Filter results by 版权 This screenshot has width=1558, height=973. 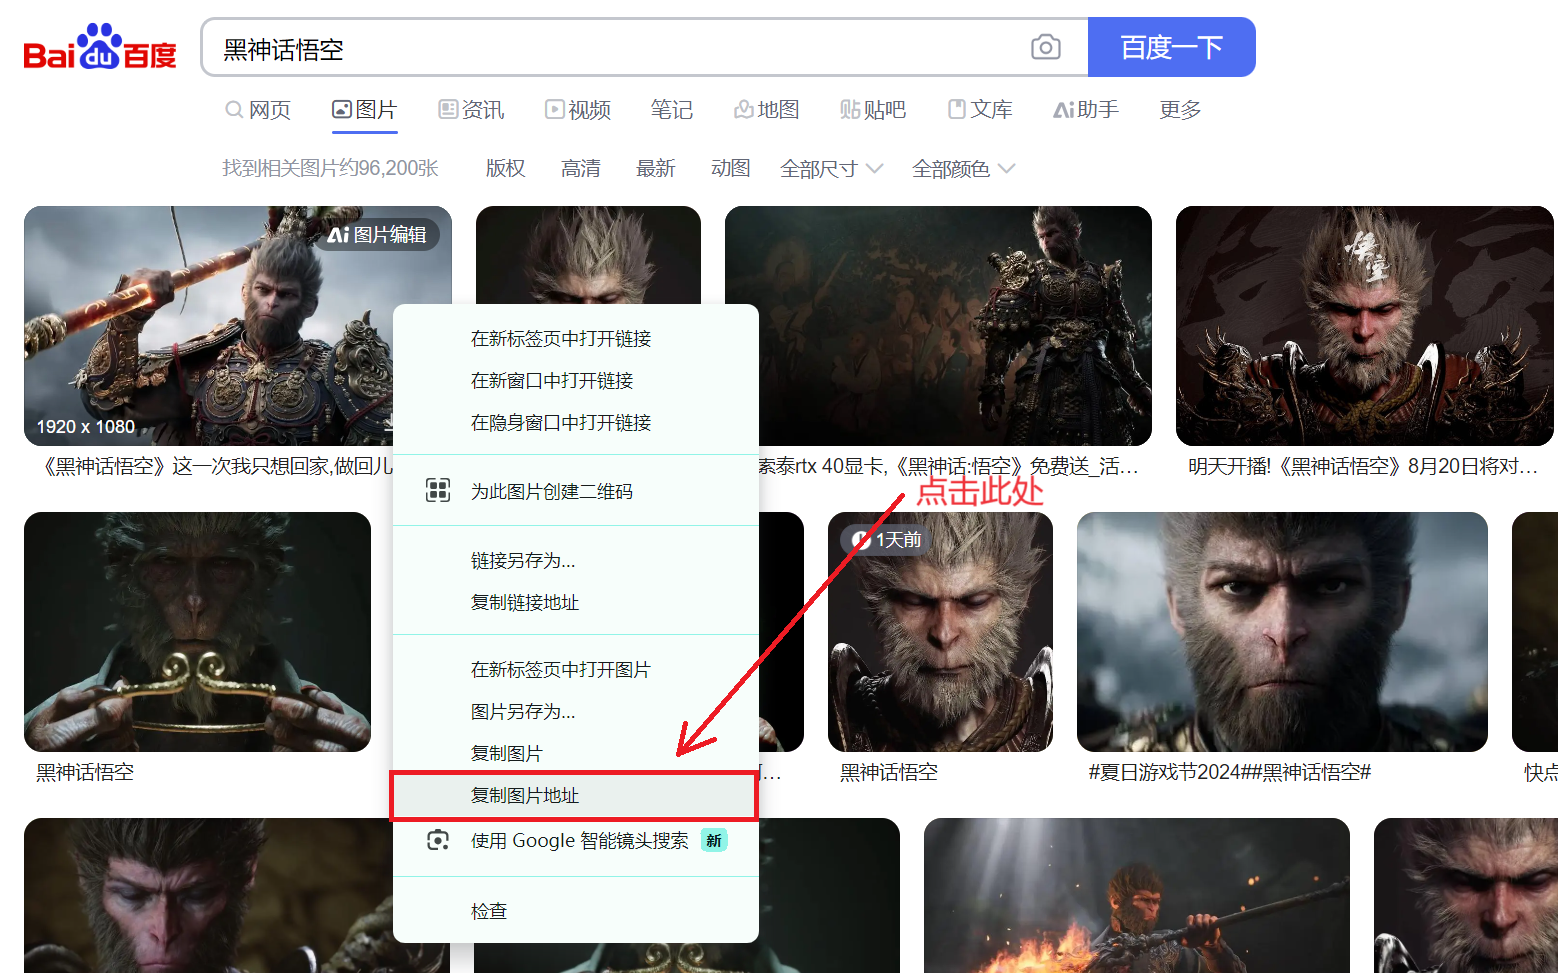click(x=506, y=169)
